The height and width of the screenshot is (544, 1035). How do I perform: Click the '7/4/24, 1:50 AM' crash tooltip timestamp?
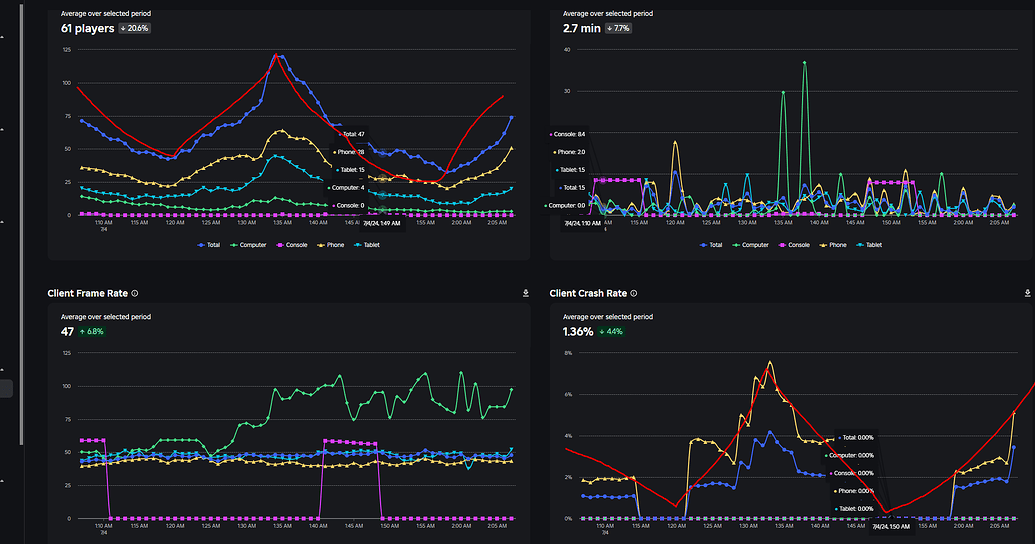[891, 527]
